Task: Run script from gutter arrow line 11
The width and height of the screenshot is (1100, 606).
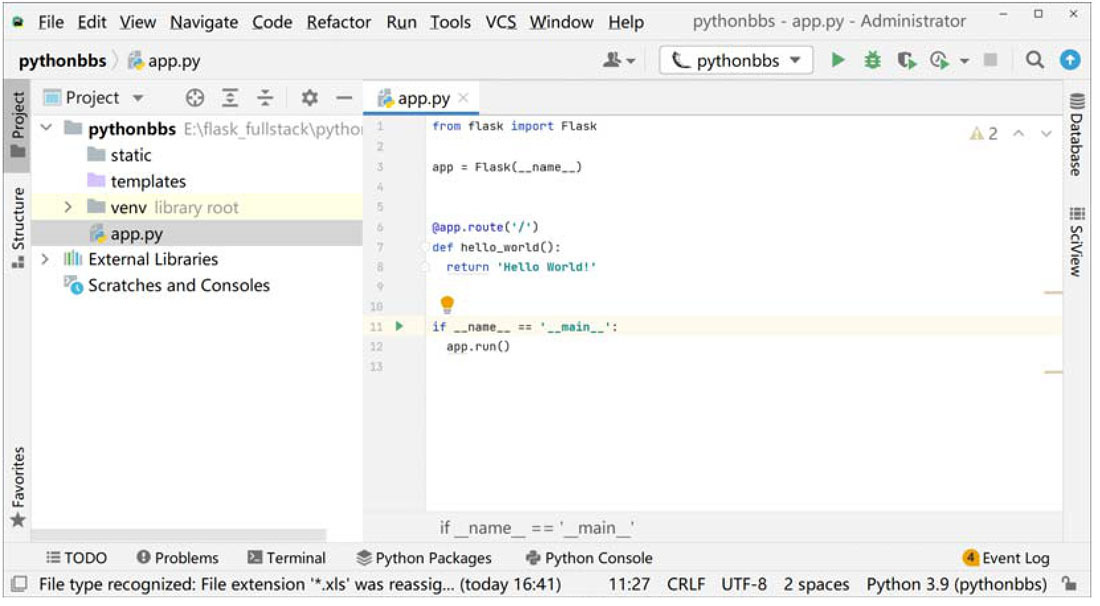Action: click(x=399, y=326)
